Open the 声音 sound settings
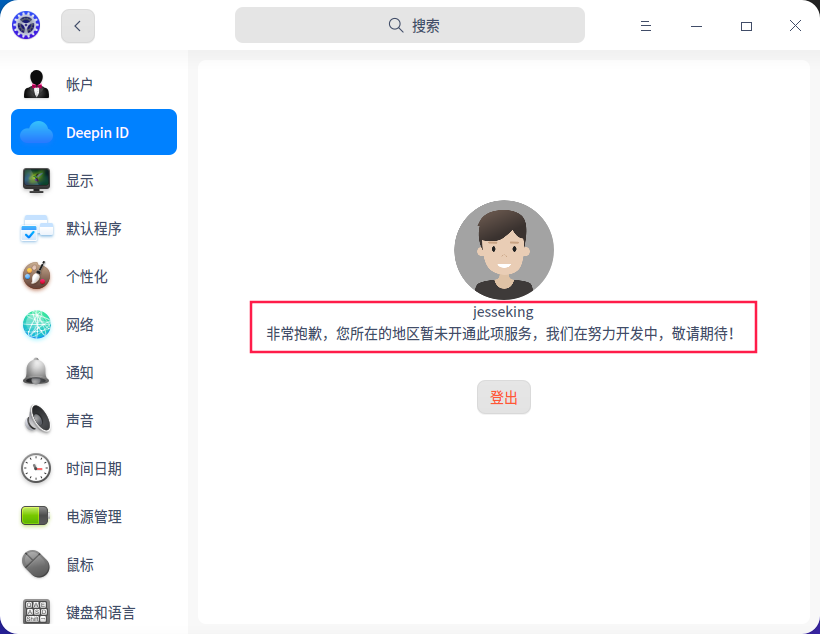Image resolution: width=820 pixels, height=634 pixels. (94, 420)
